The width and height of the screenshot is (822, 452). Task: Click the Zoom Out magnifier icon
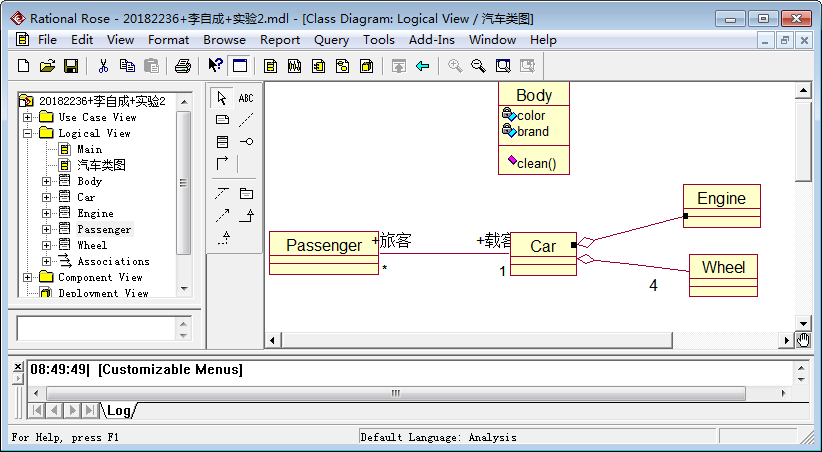(x=478, y=66)
